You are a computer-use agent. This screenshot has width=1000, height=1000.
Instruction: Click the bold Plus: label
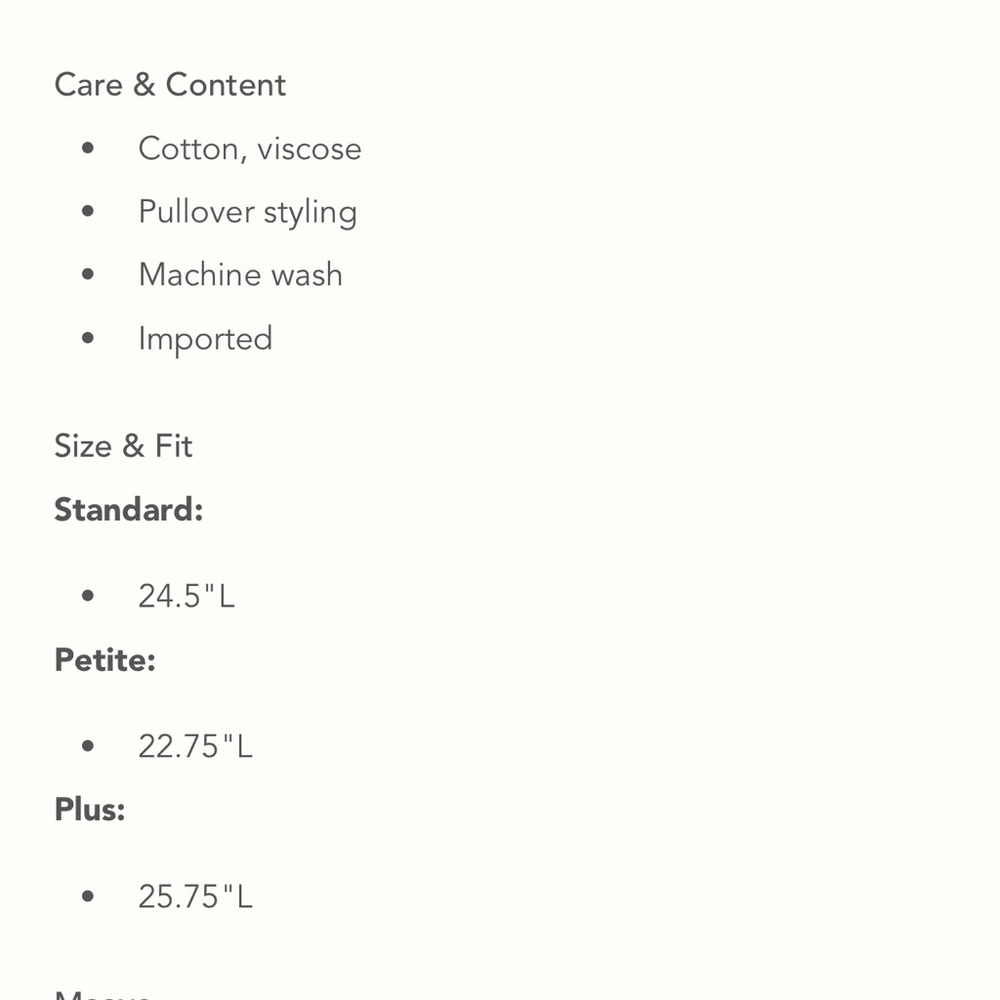click(x=90, y=810)
